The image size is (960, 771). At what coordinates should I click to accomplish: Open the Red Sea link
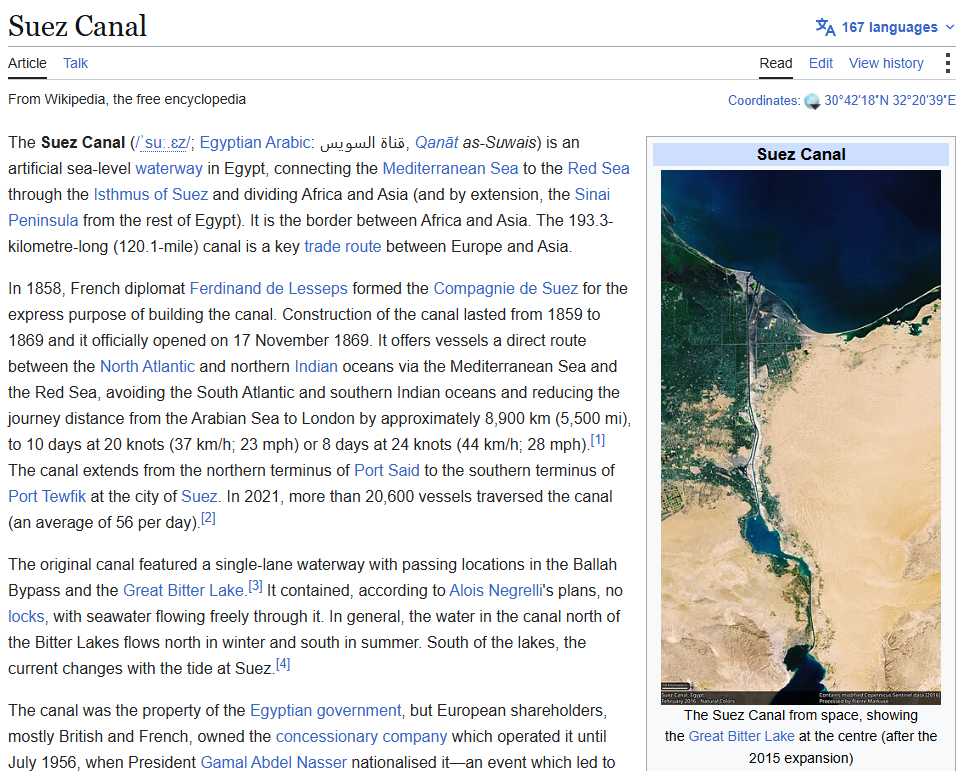coord(598,168)
